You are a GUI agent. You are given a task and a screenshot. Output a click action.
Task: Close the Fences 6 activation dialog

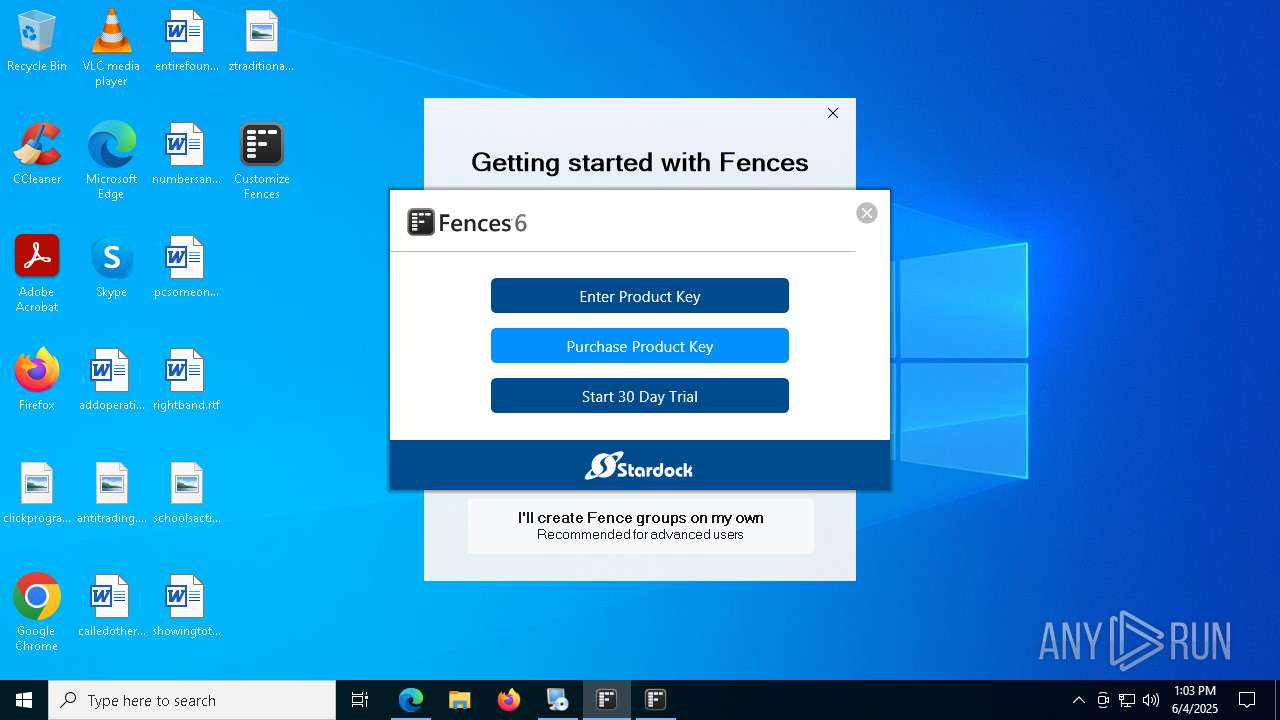click(867, 213)
